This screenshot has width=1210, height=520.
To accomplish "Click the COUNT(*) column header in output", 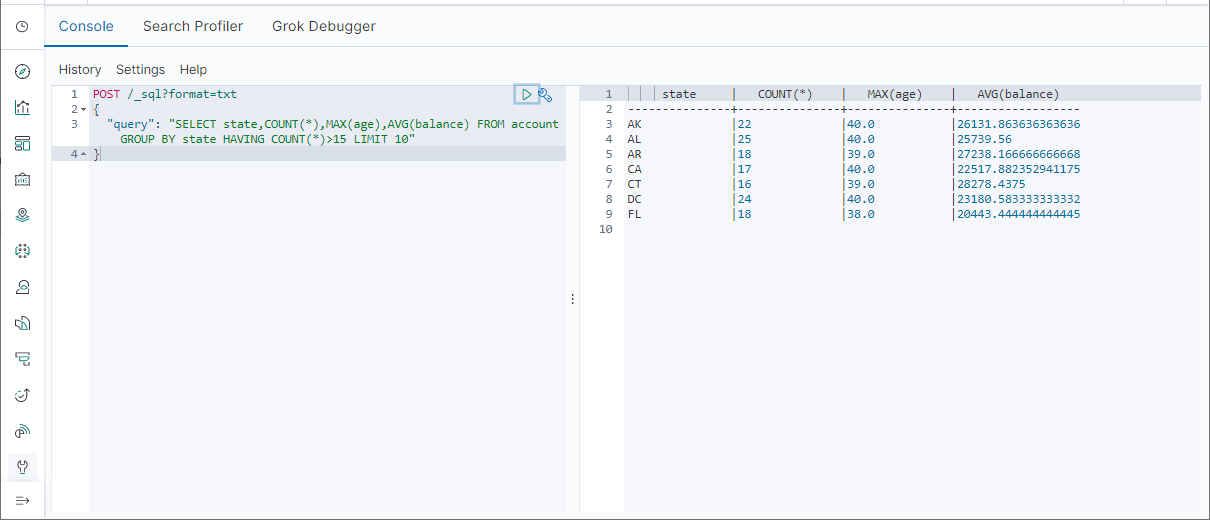I will click(785, 94).
